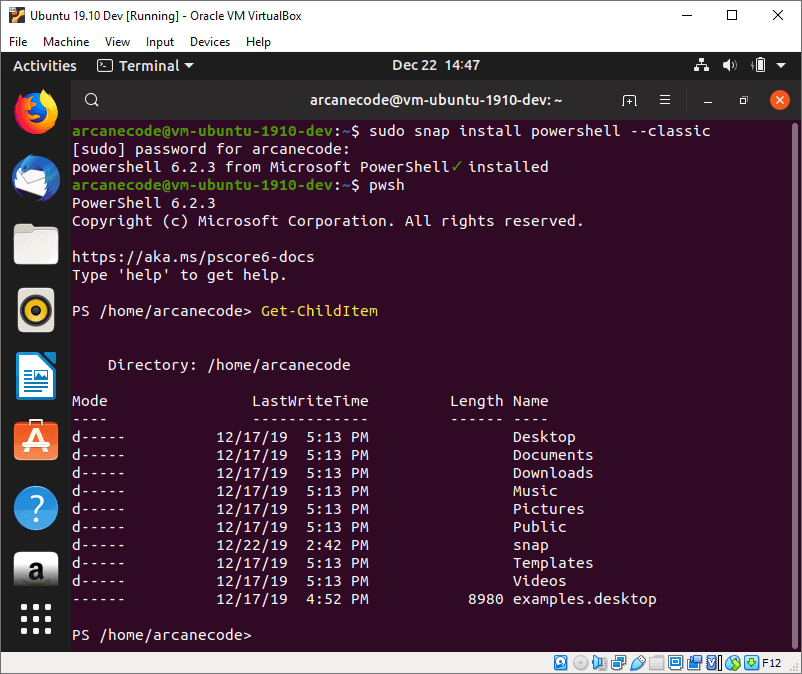Launch Rhythmbox music player
Image resolution: width=802 pixels, height=674 pixels.
(35, 310)
